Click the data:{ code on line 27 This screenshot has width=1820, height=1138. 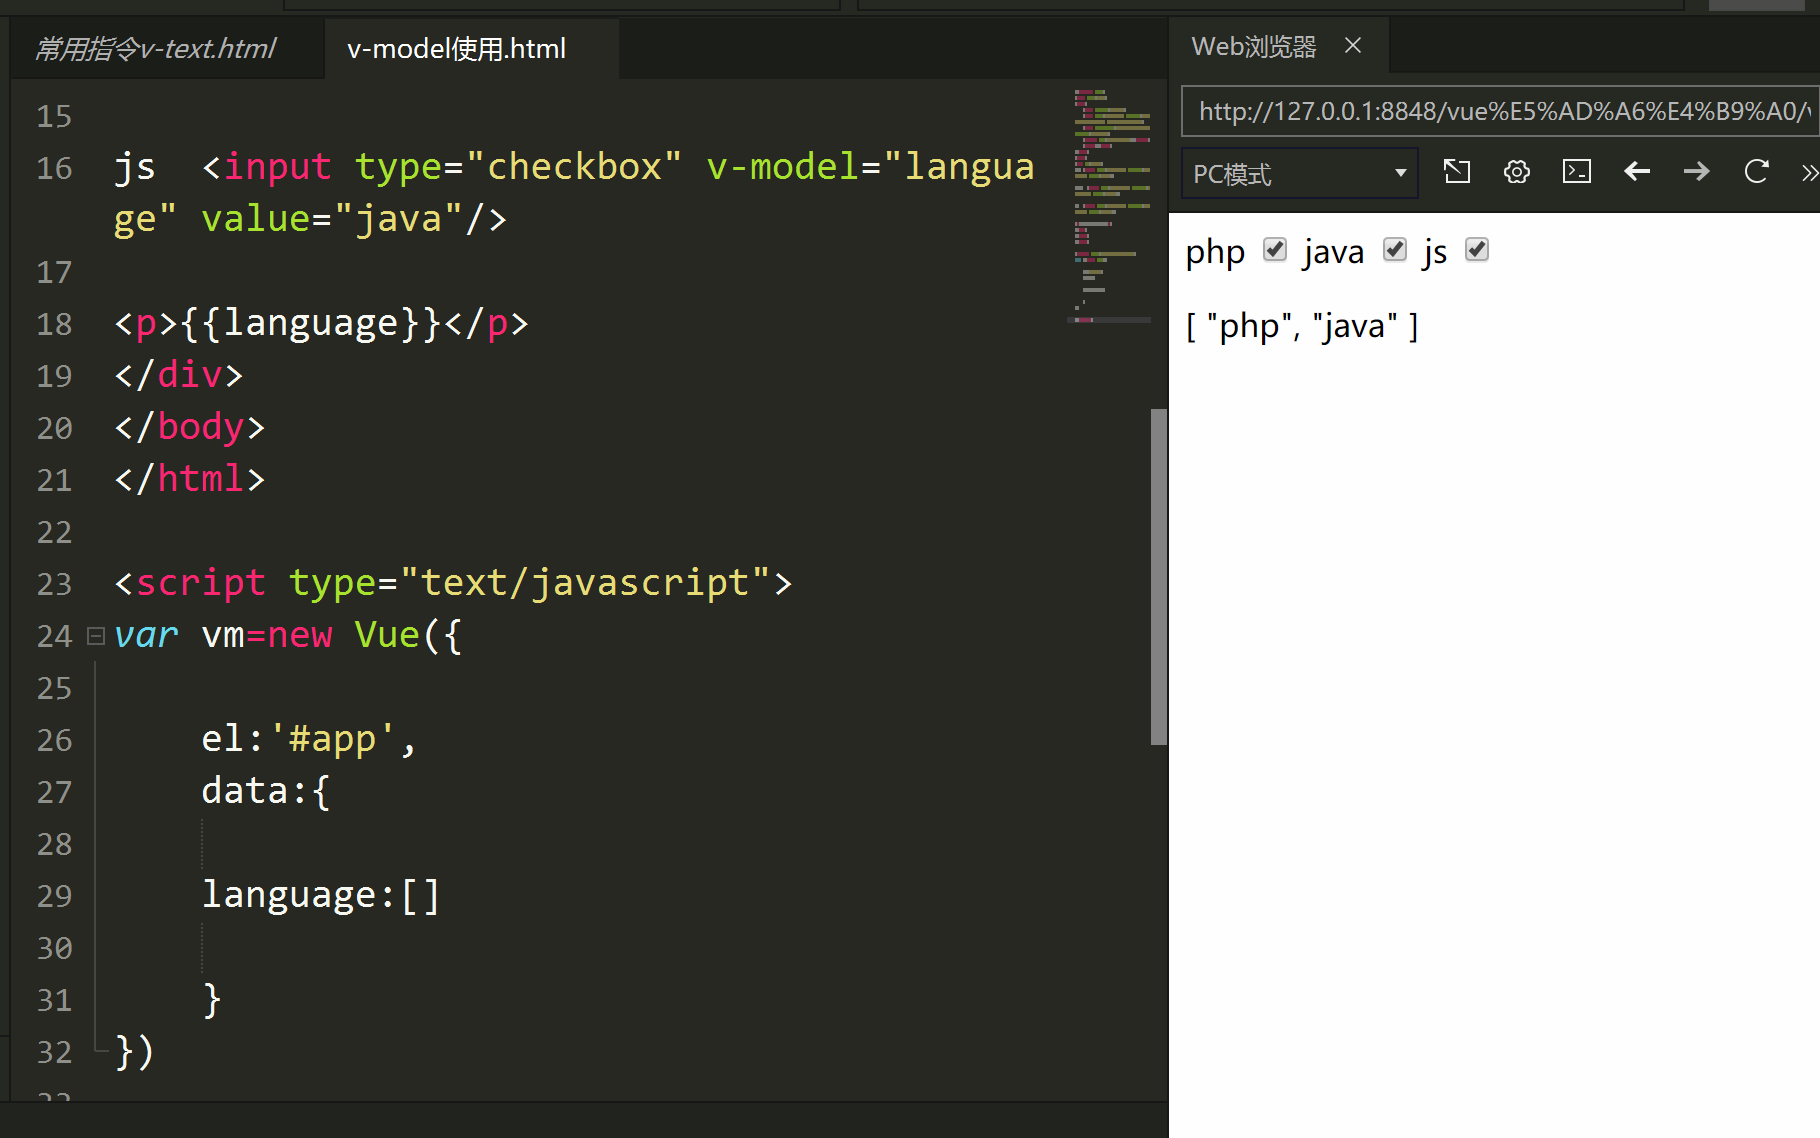click(266, 791)
